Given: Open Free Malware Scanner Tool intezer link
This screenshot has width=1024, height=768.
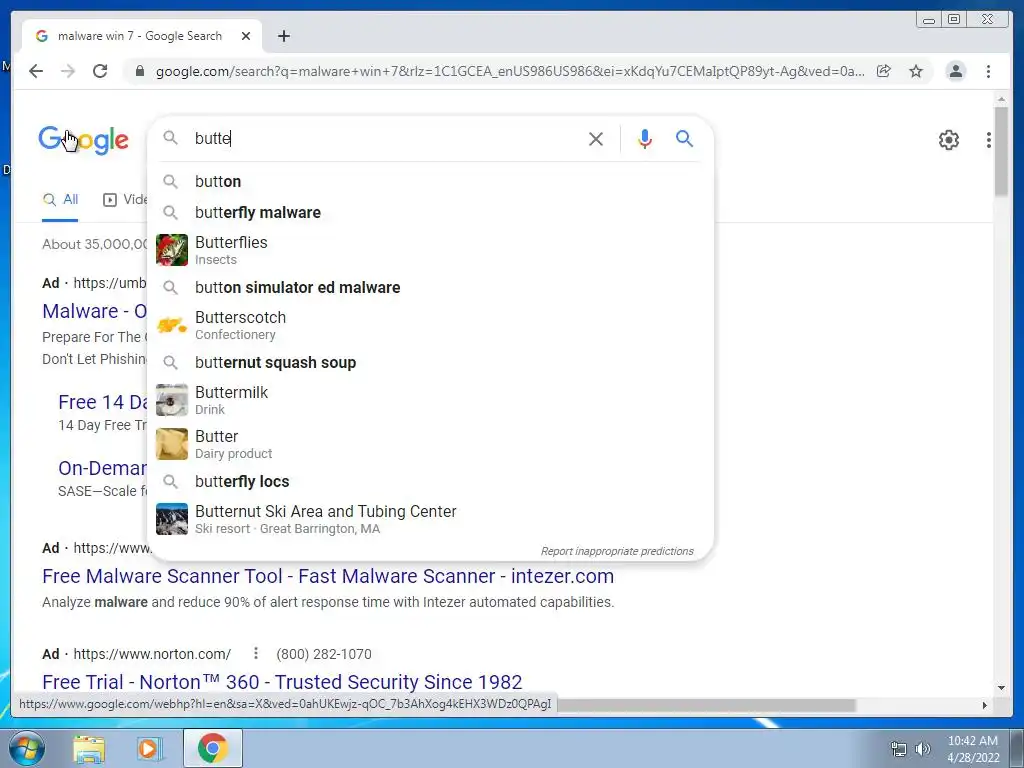Looking at the screenshot, I should [328, 576].
